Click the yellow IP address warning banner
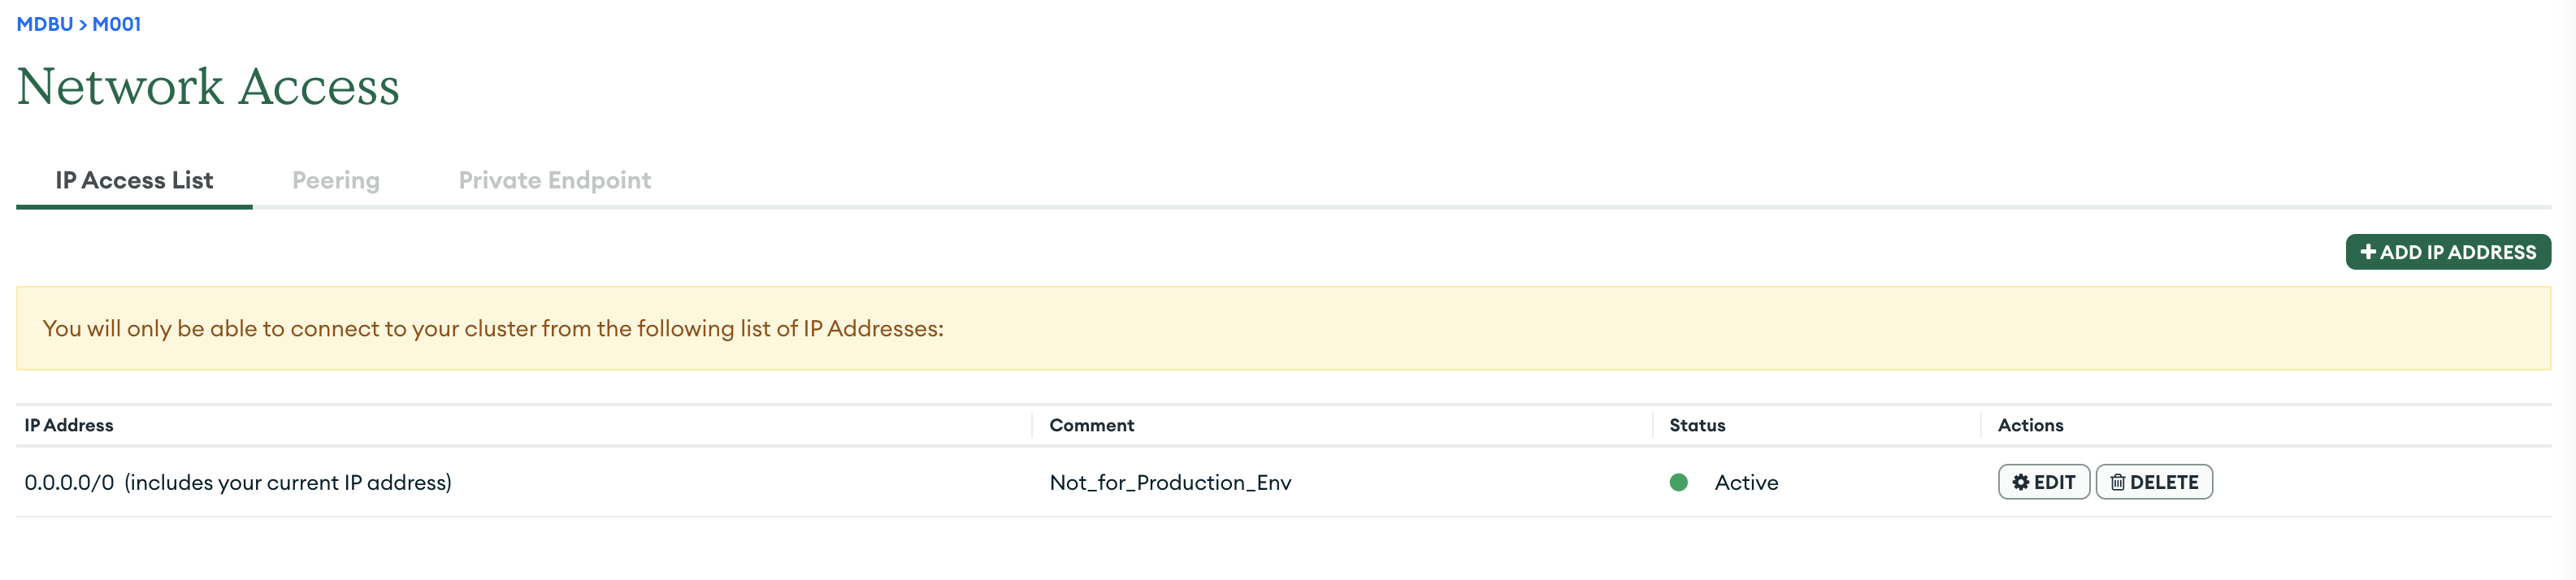Viewport: 2576px width, 580px height. 1282,328
